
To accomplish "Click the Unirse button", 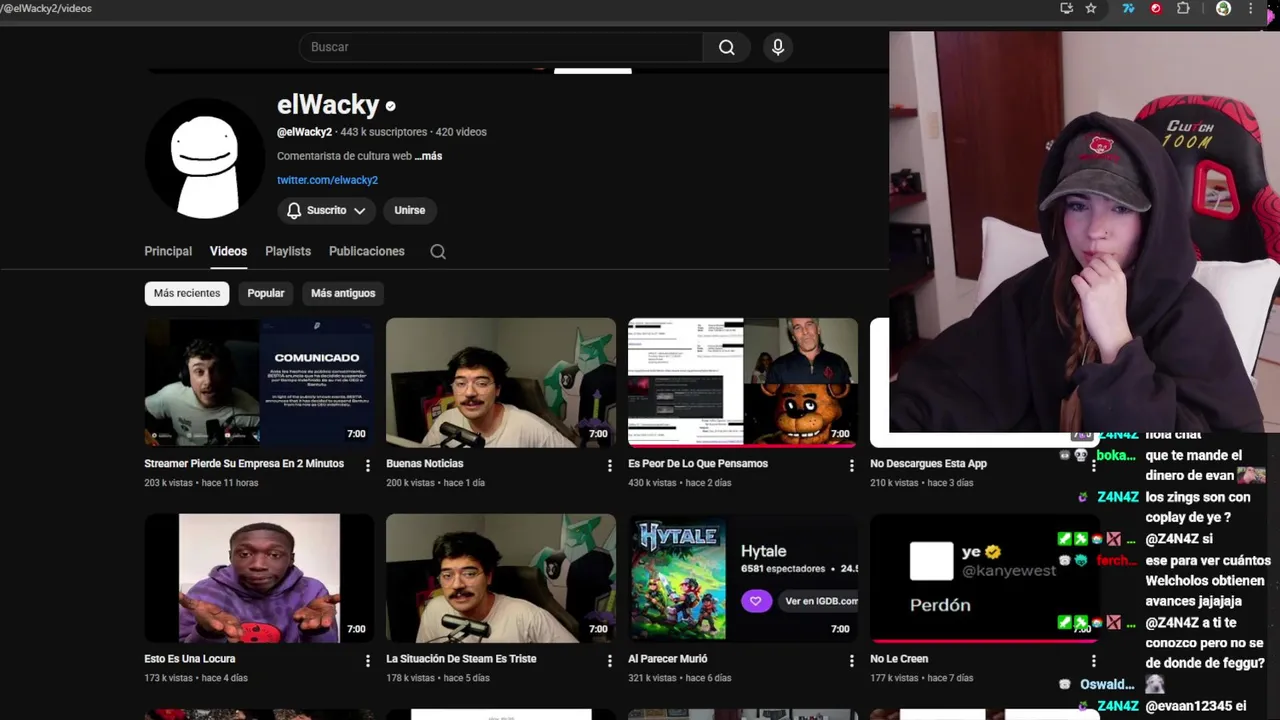I will click(x=410, y=210).
